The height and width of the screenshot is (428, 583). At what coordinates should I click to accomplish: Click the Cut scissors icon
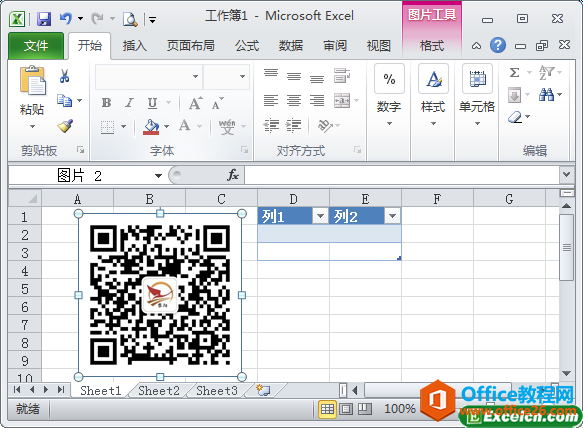(64, 76)
